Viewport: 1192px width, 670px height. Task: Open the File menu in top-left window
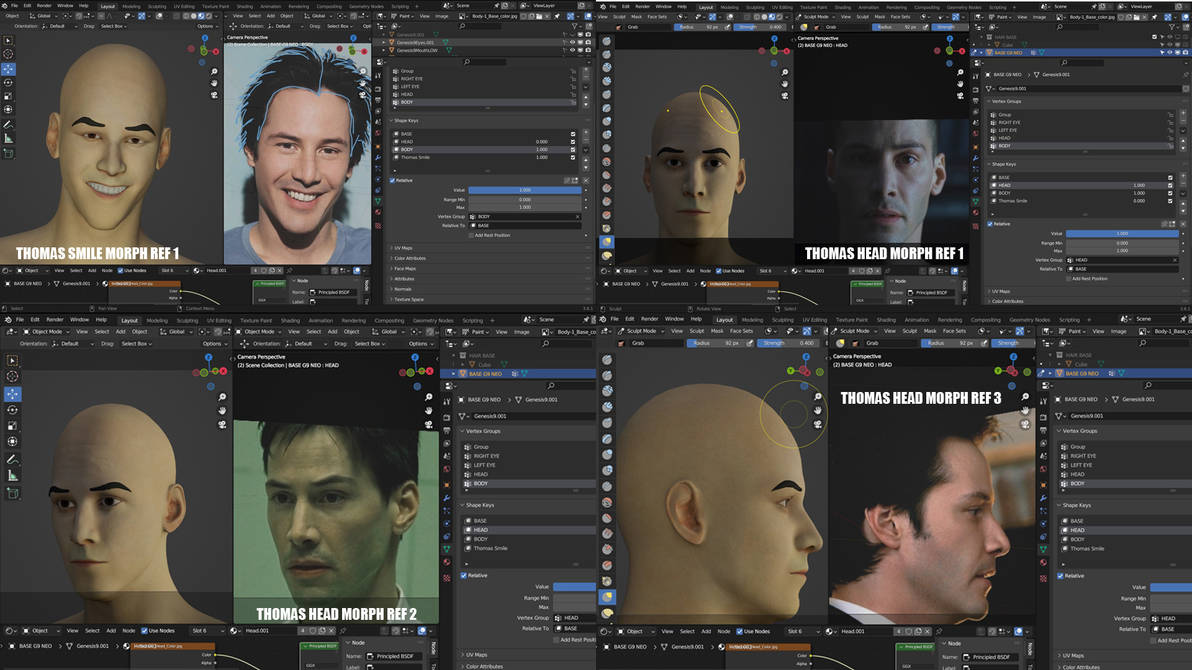coord(14,5)
